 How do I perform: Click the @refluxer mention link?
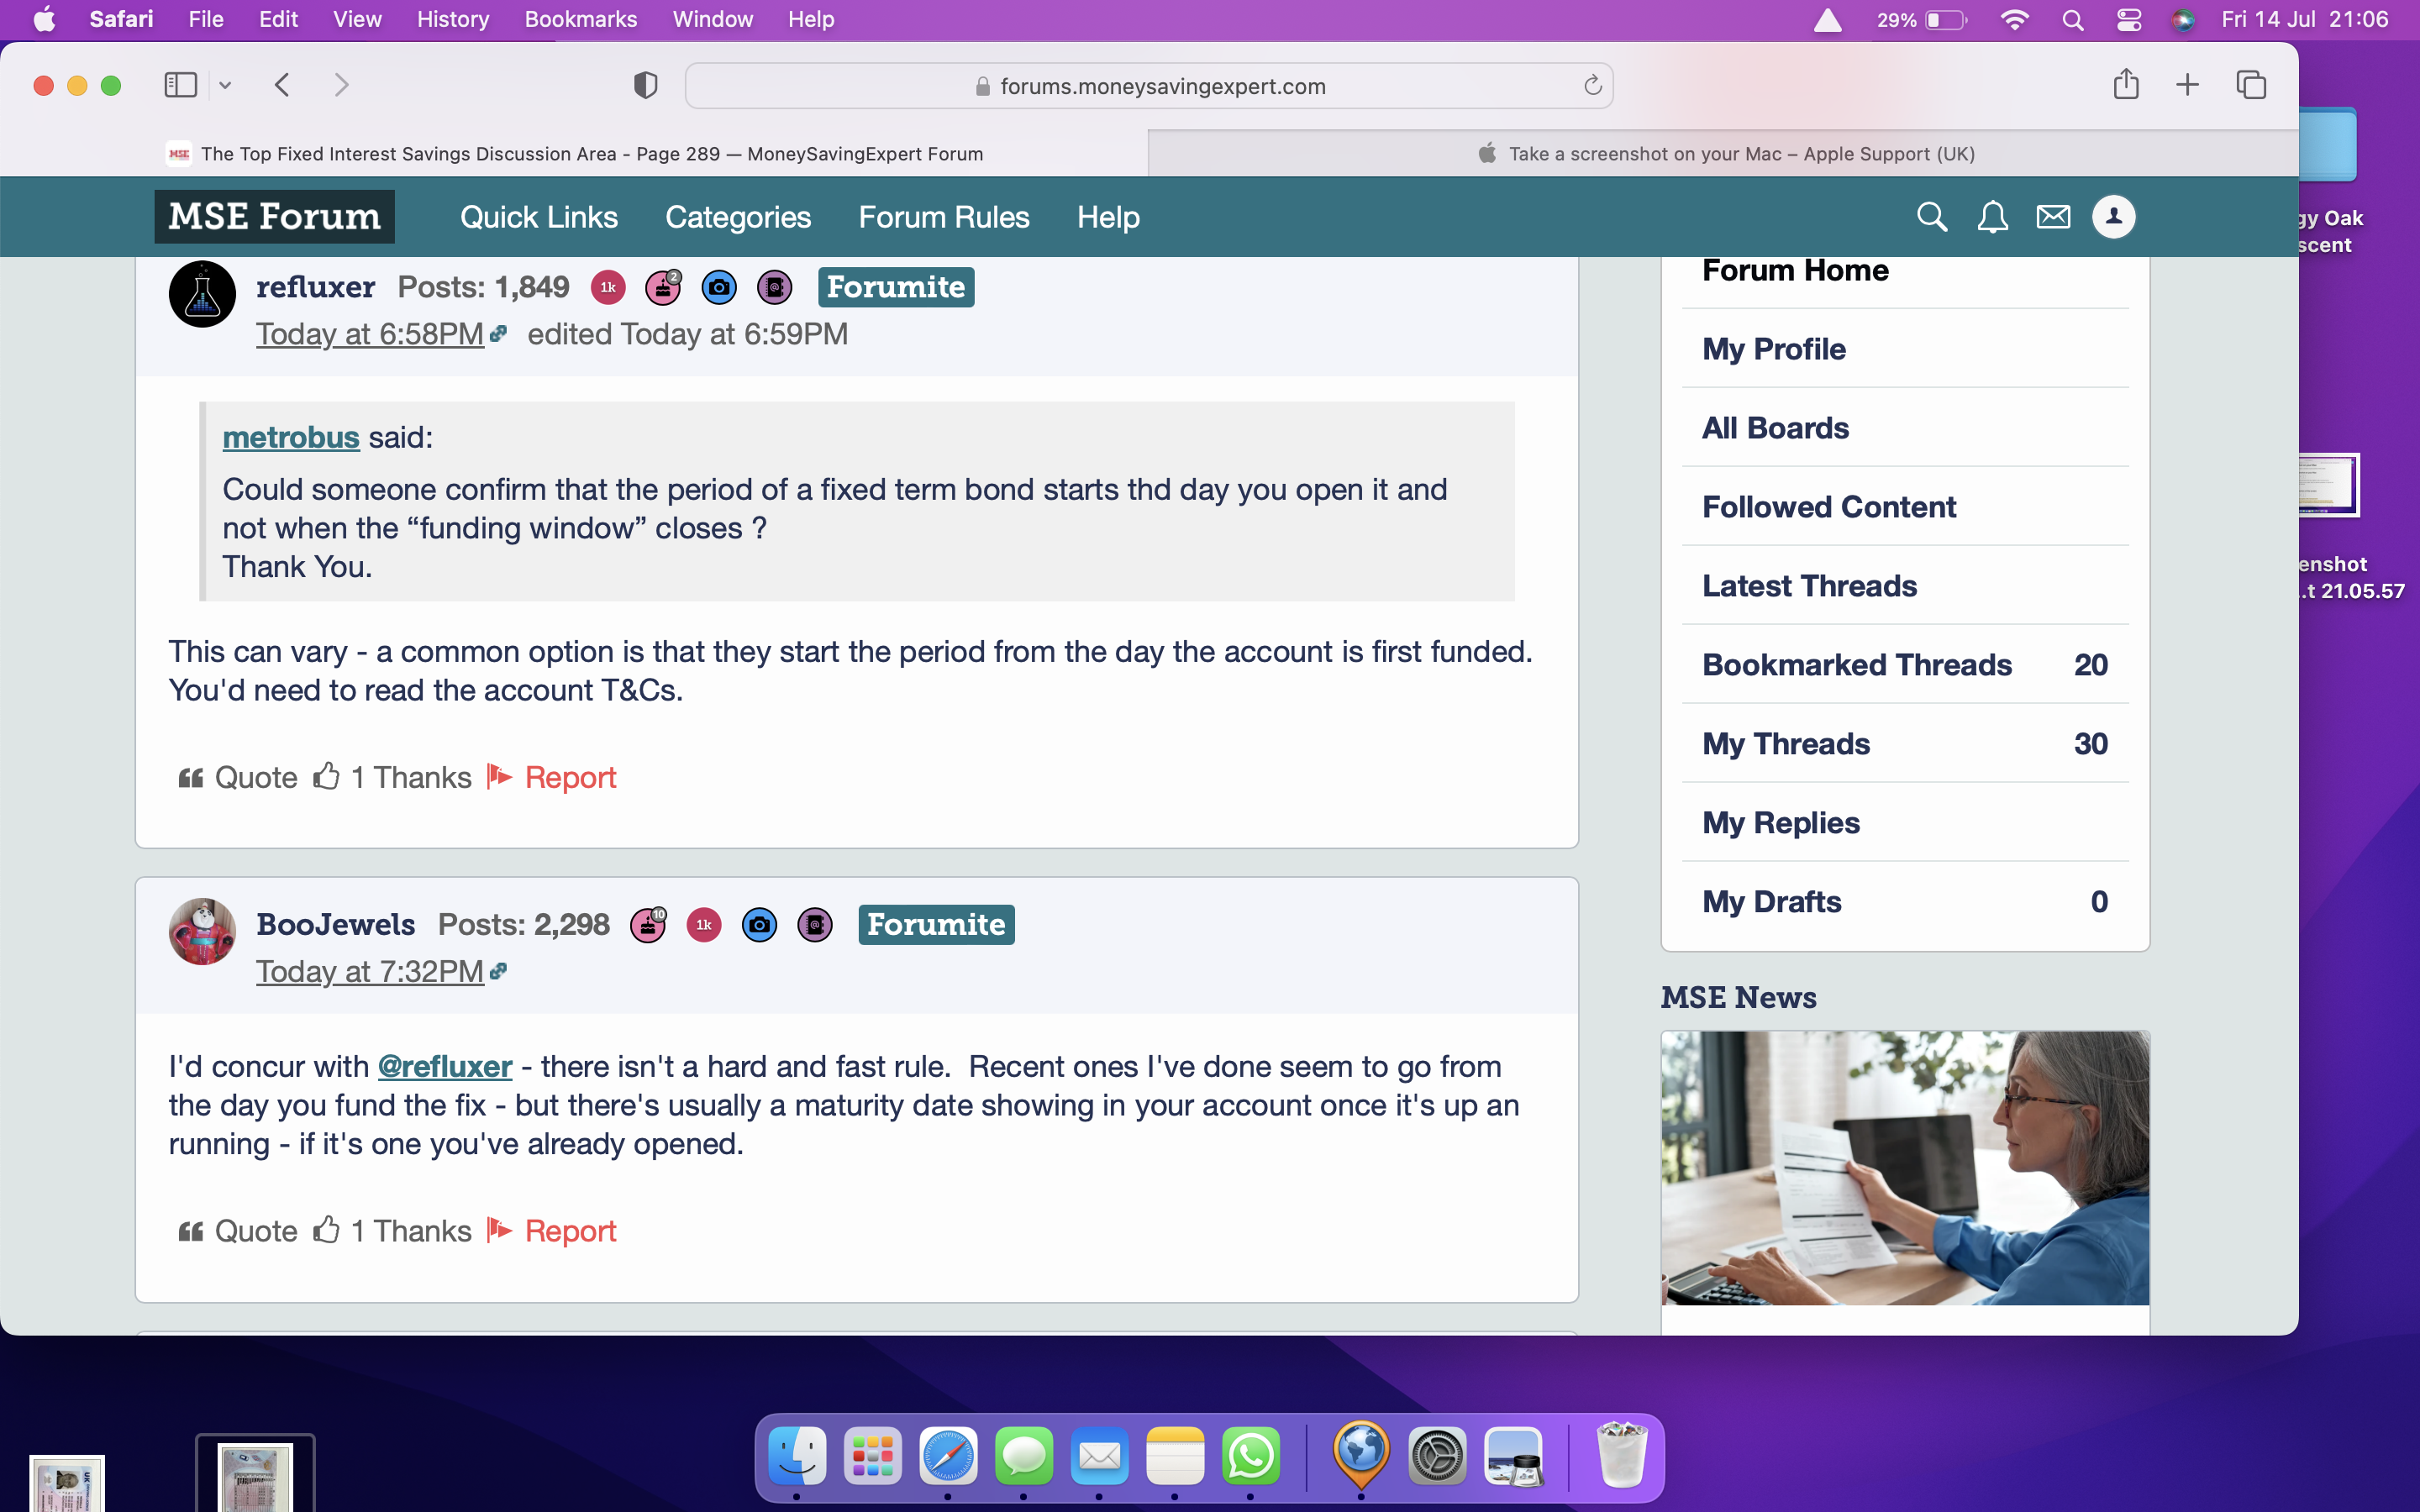pos(445,1066)
